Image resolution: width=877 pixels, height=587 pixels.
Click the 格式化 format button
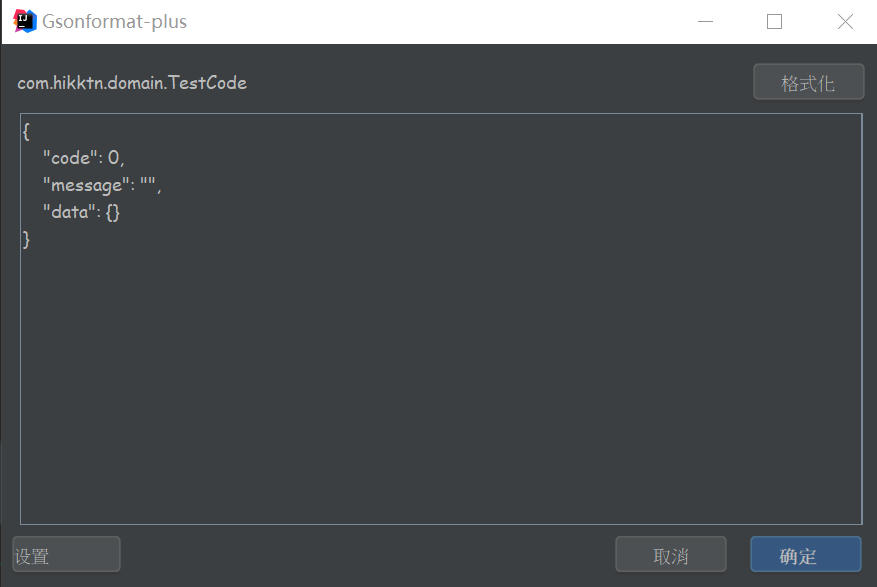pos(808,82)
